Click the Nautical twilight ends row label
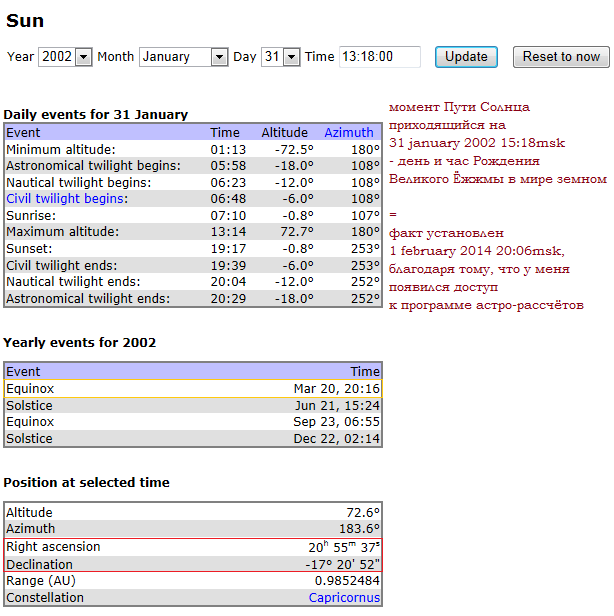 [x=73, y=282]
